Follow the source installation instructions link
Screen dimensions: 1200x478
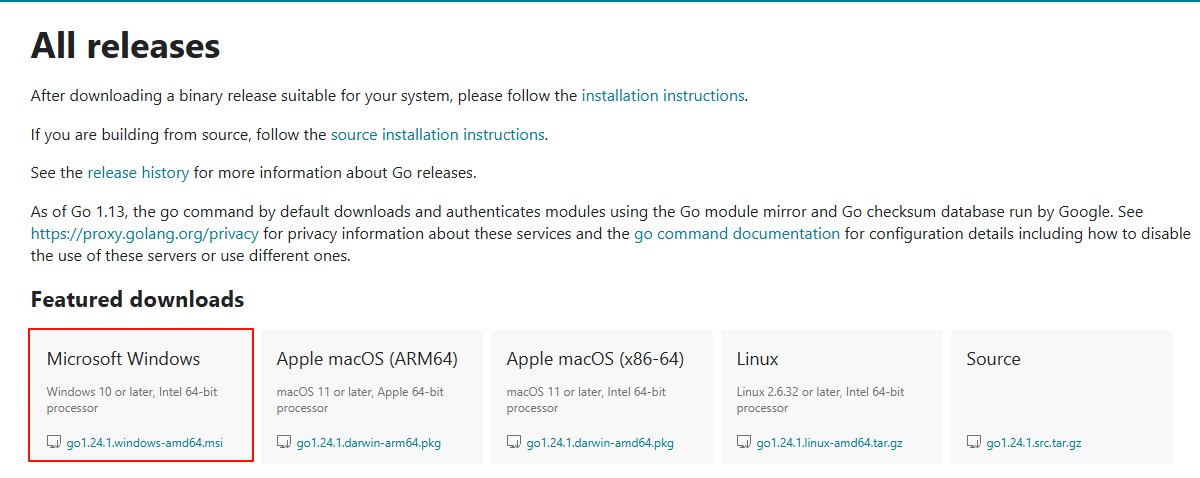pyautogui.click(x=437, y=134)
